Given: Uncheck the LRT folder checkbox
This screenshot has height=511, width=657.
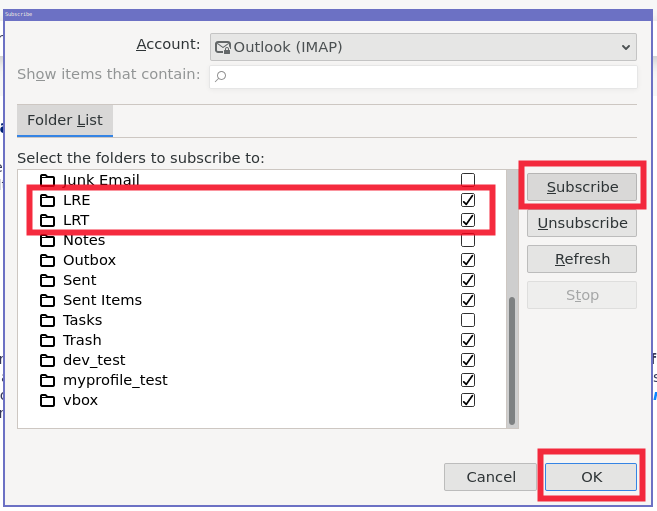Looking at the screenshot, I should [467, 220].
